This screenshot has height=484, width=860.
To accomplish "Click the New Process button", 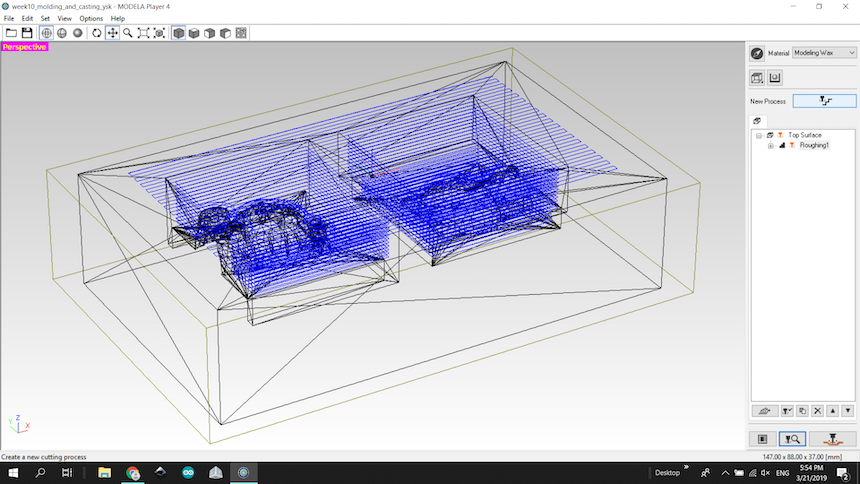I will pos(824,101).
